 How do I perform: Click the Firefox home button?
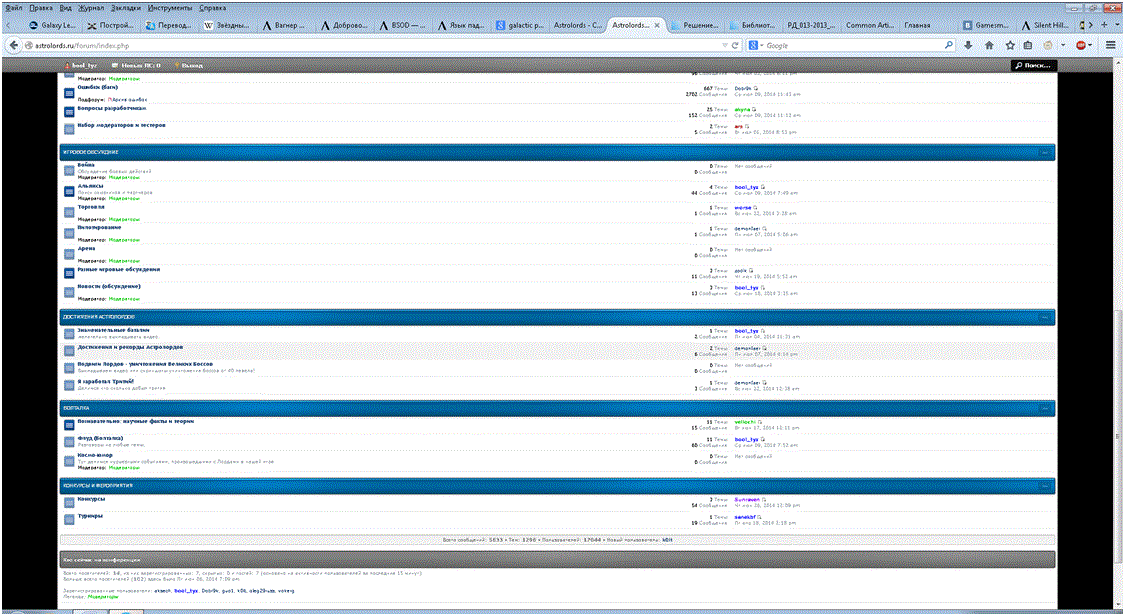point(989,45)
